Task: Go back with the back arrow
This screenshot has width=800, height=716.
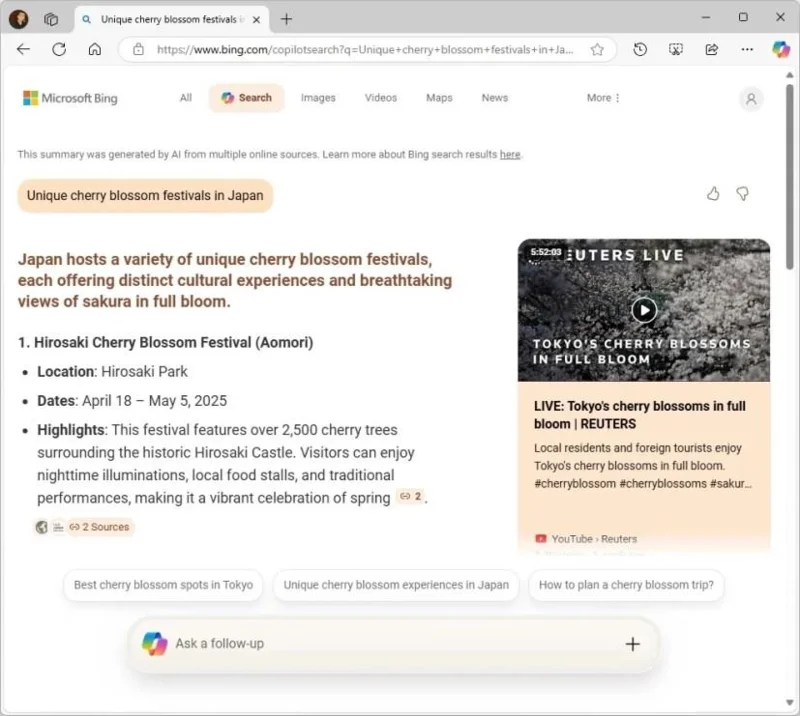Action: click(23, 50)
